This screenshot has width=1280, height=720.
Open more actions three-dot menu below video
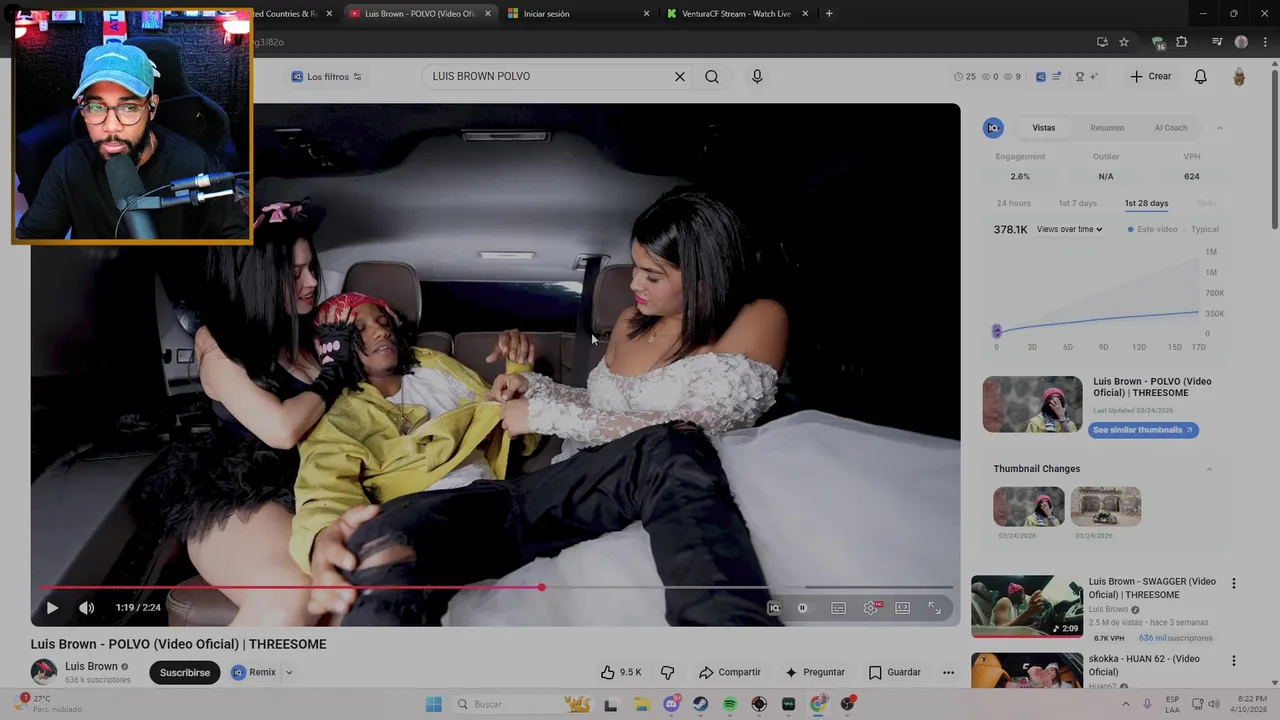[x=948, y=672]
